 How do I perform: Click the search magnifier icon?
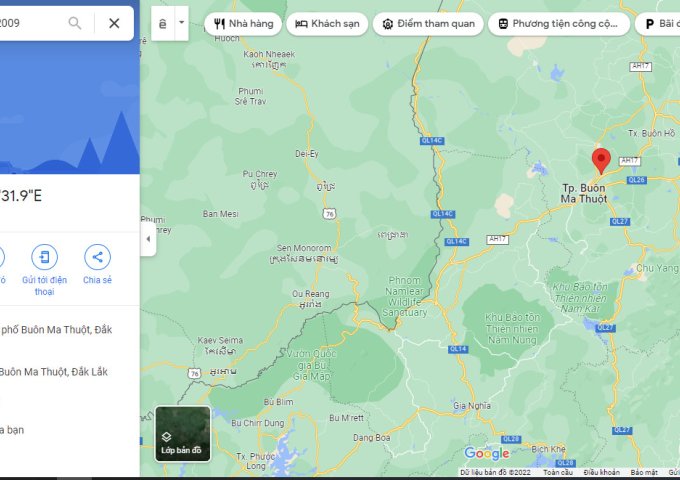(75, 23)
